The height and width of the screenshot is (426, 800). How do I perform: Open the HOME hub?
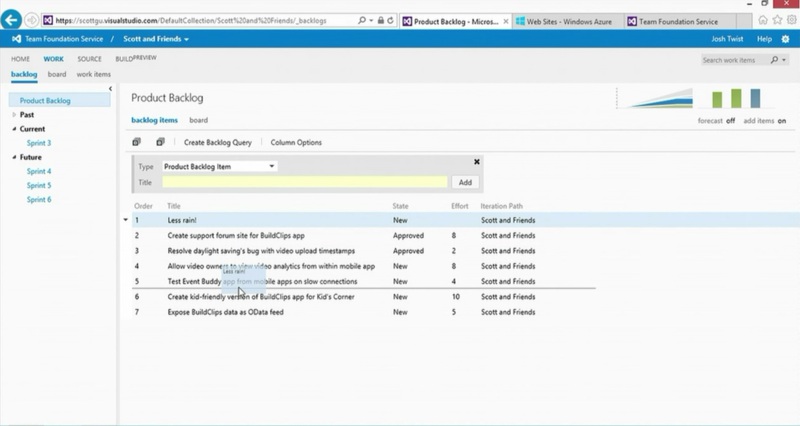coord(20,59)
